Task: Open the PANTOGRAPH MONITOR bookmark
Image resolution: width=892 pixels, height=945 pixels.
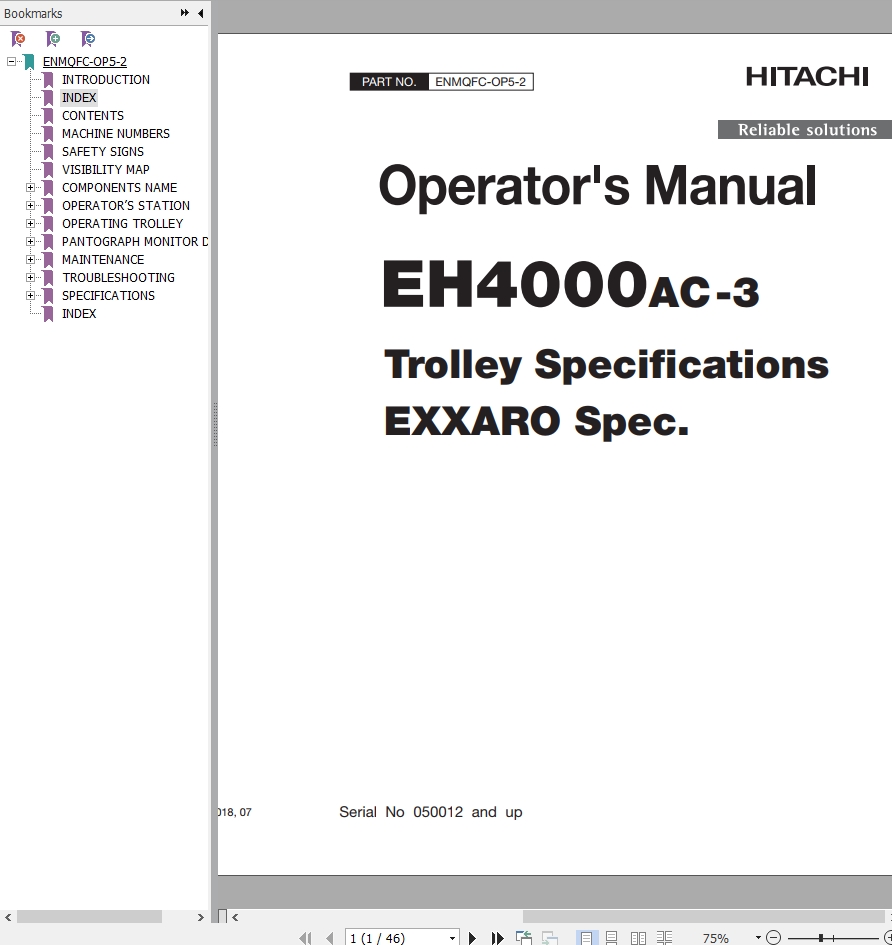Action: point(134,242)
